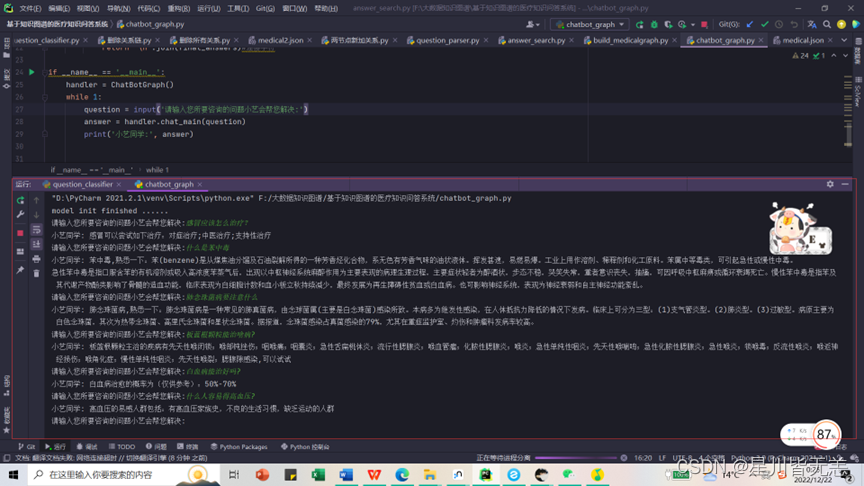Open Git history clock icon
864x486 pixels.
click(x=779, y=24)
